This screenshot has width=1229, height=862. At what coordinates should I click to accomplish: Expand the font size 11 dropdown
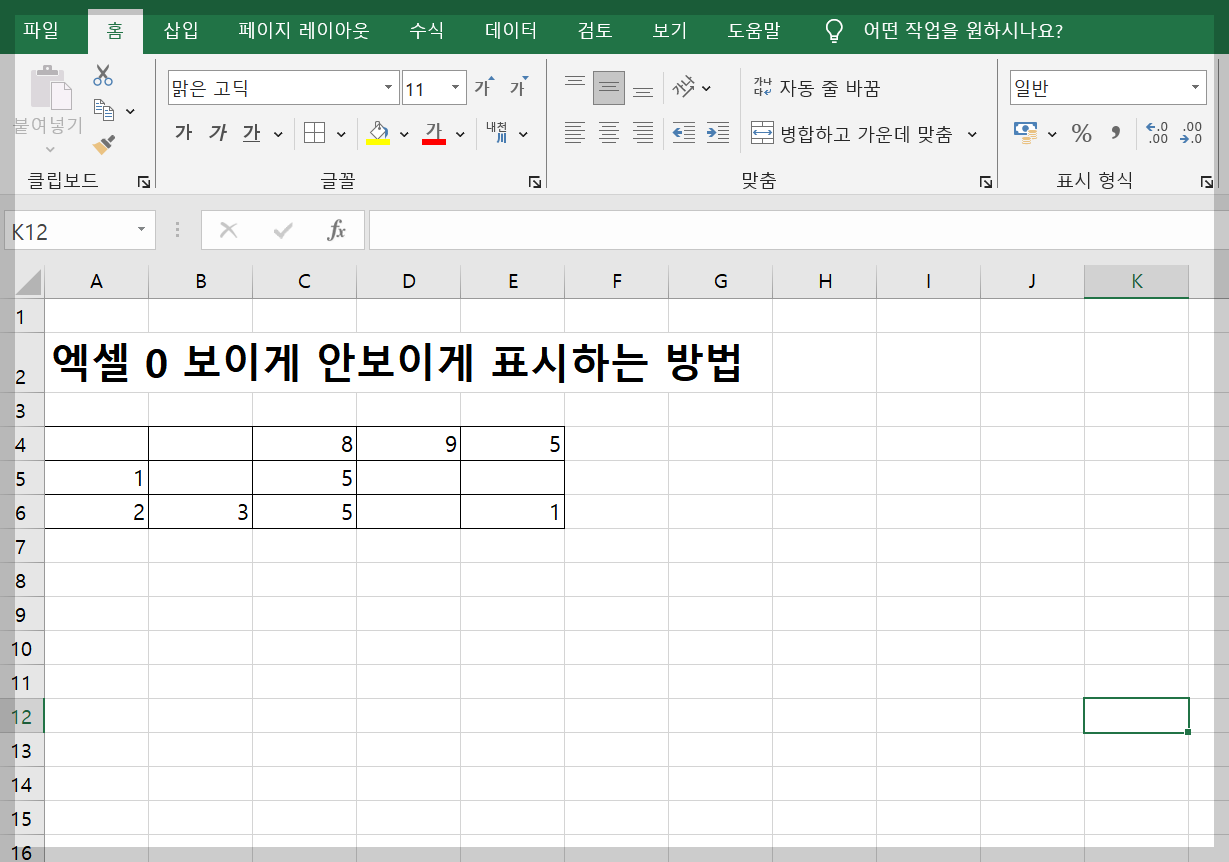[x=456, y=88]
